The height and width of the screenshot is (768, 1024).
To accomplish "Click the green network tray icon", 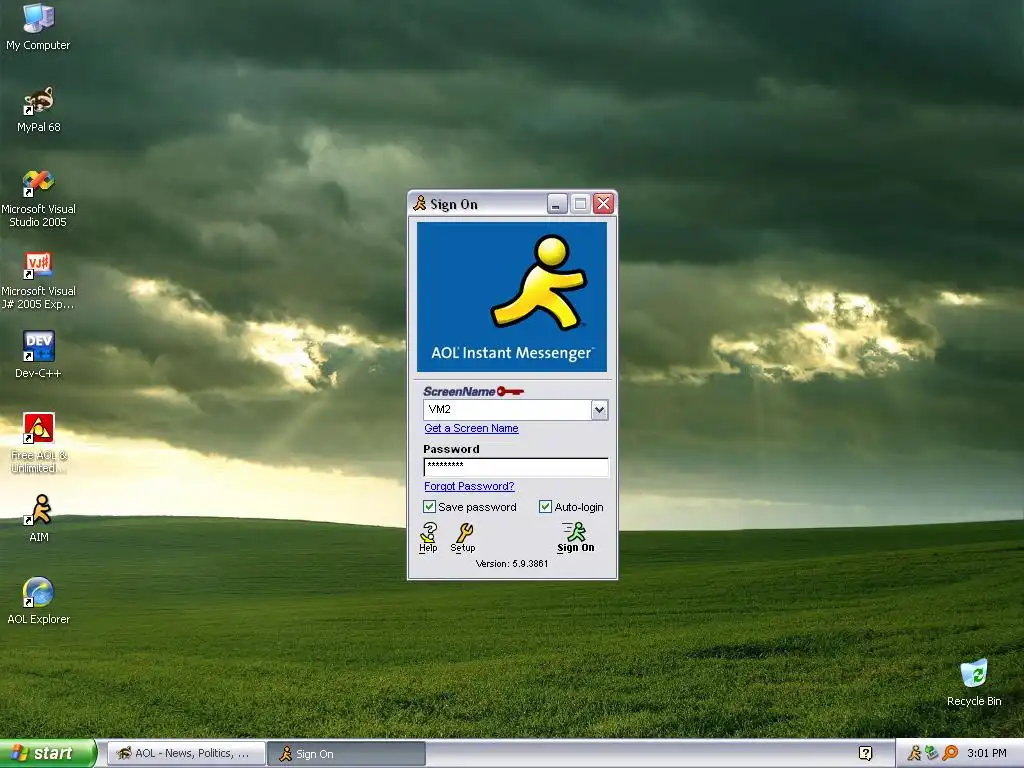I will 932,753.
